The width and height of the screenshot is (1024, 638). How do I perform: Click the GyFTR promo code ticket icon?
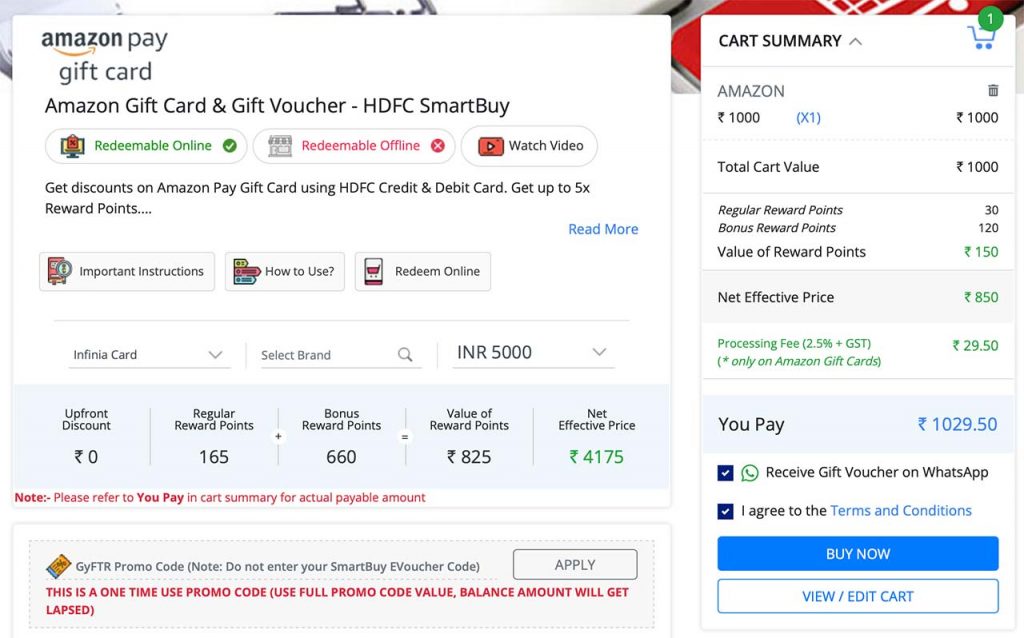coord(60,565)
